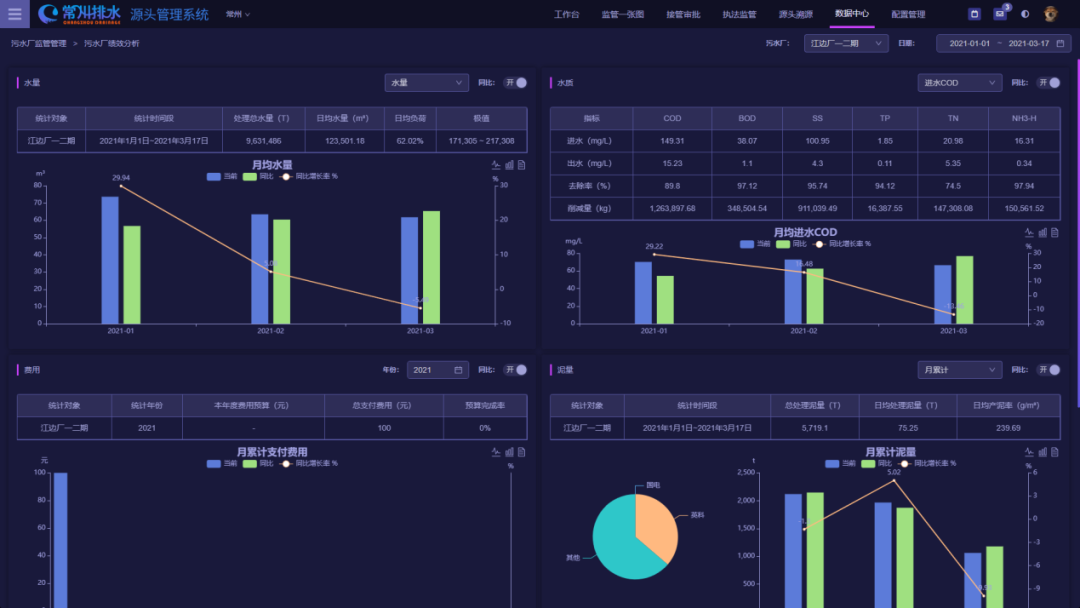This screenshot has height=608, width=1080.
Task: Open data view for 月累计泥量 chart
Action: coord(1054,452)
